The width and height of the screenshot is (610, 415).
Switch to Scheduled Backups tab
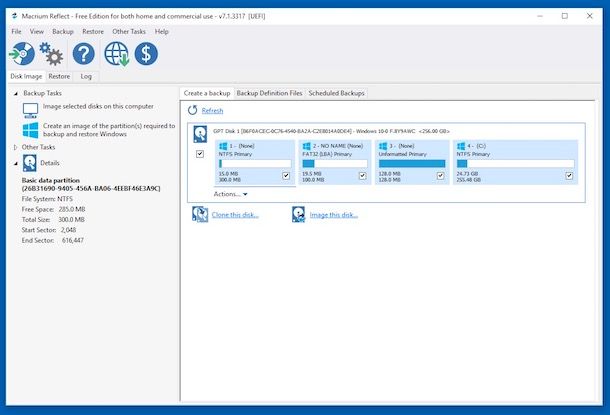click(337, 93)
